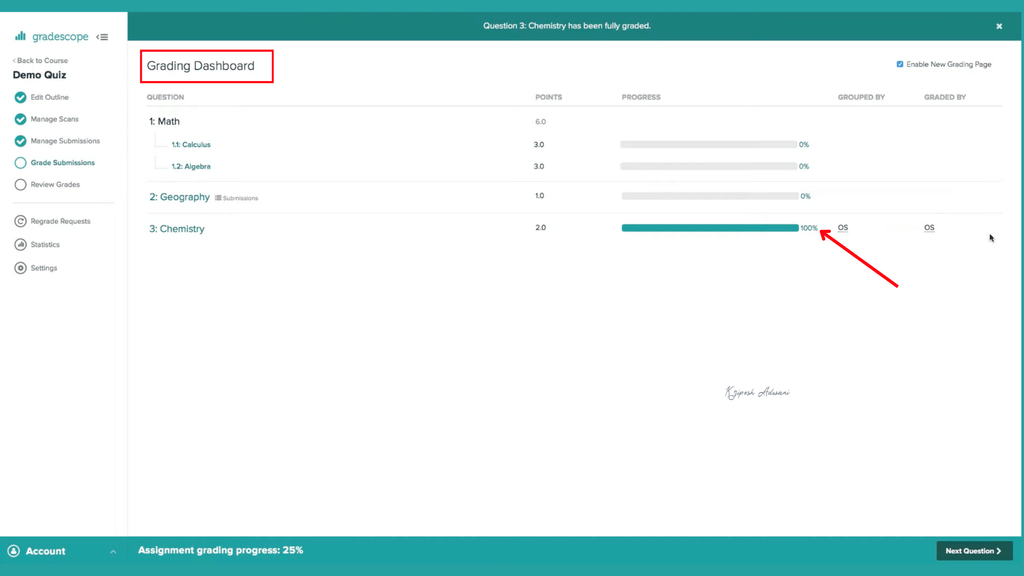Open Review Grades in the sidebar
1024x576 pixels.
(56, 185)
